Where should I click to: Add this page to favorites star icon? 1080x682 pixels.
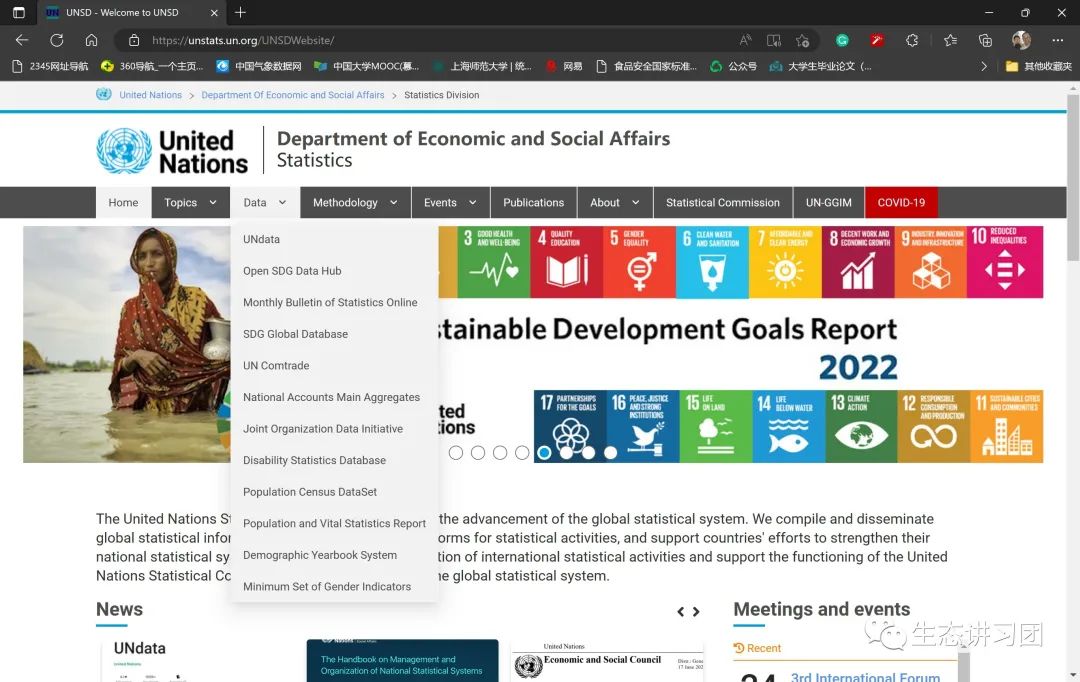[802, 40]
